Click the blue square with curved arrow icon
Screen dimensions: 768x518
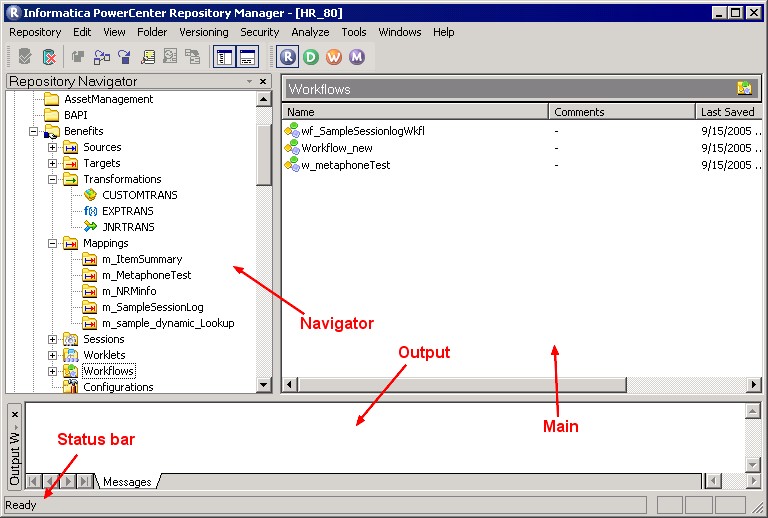(125, 57)
